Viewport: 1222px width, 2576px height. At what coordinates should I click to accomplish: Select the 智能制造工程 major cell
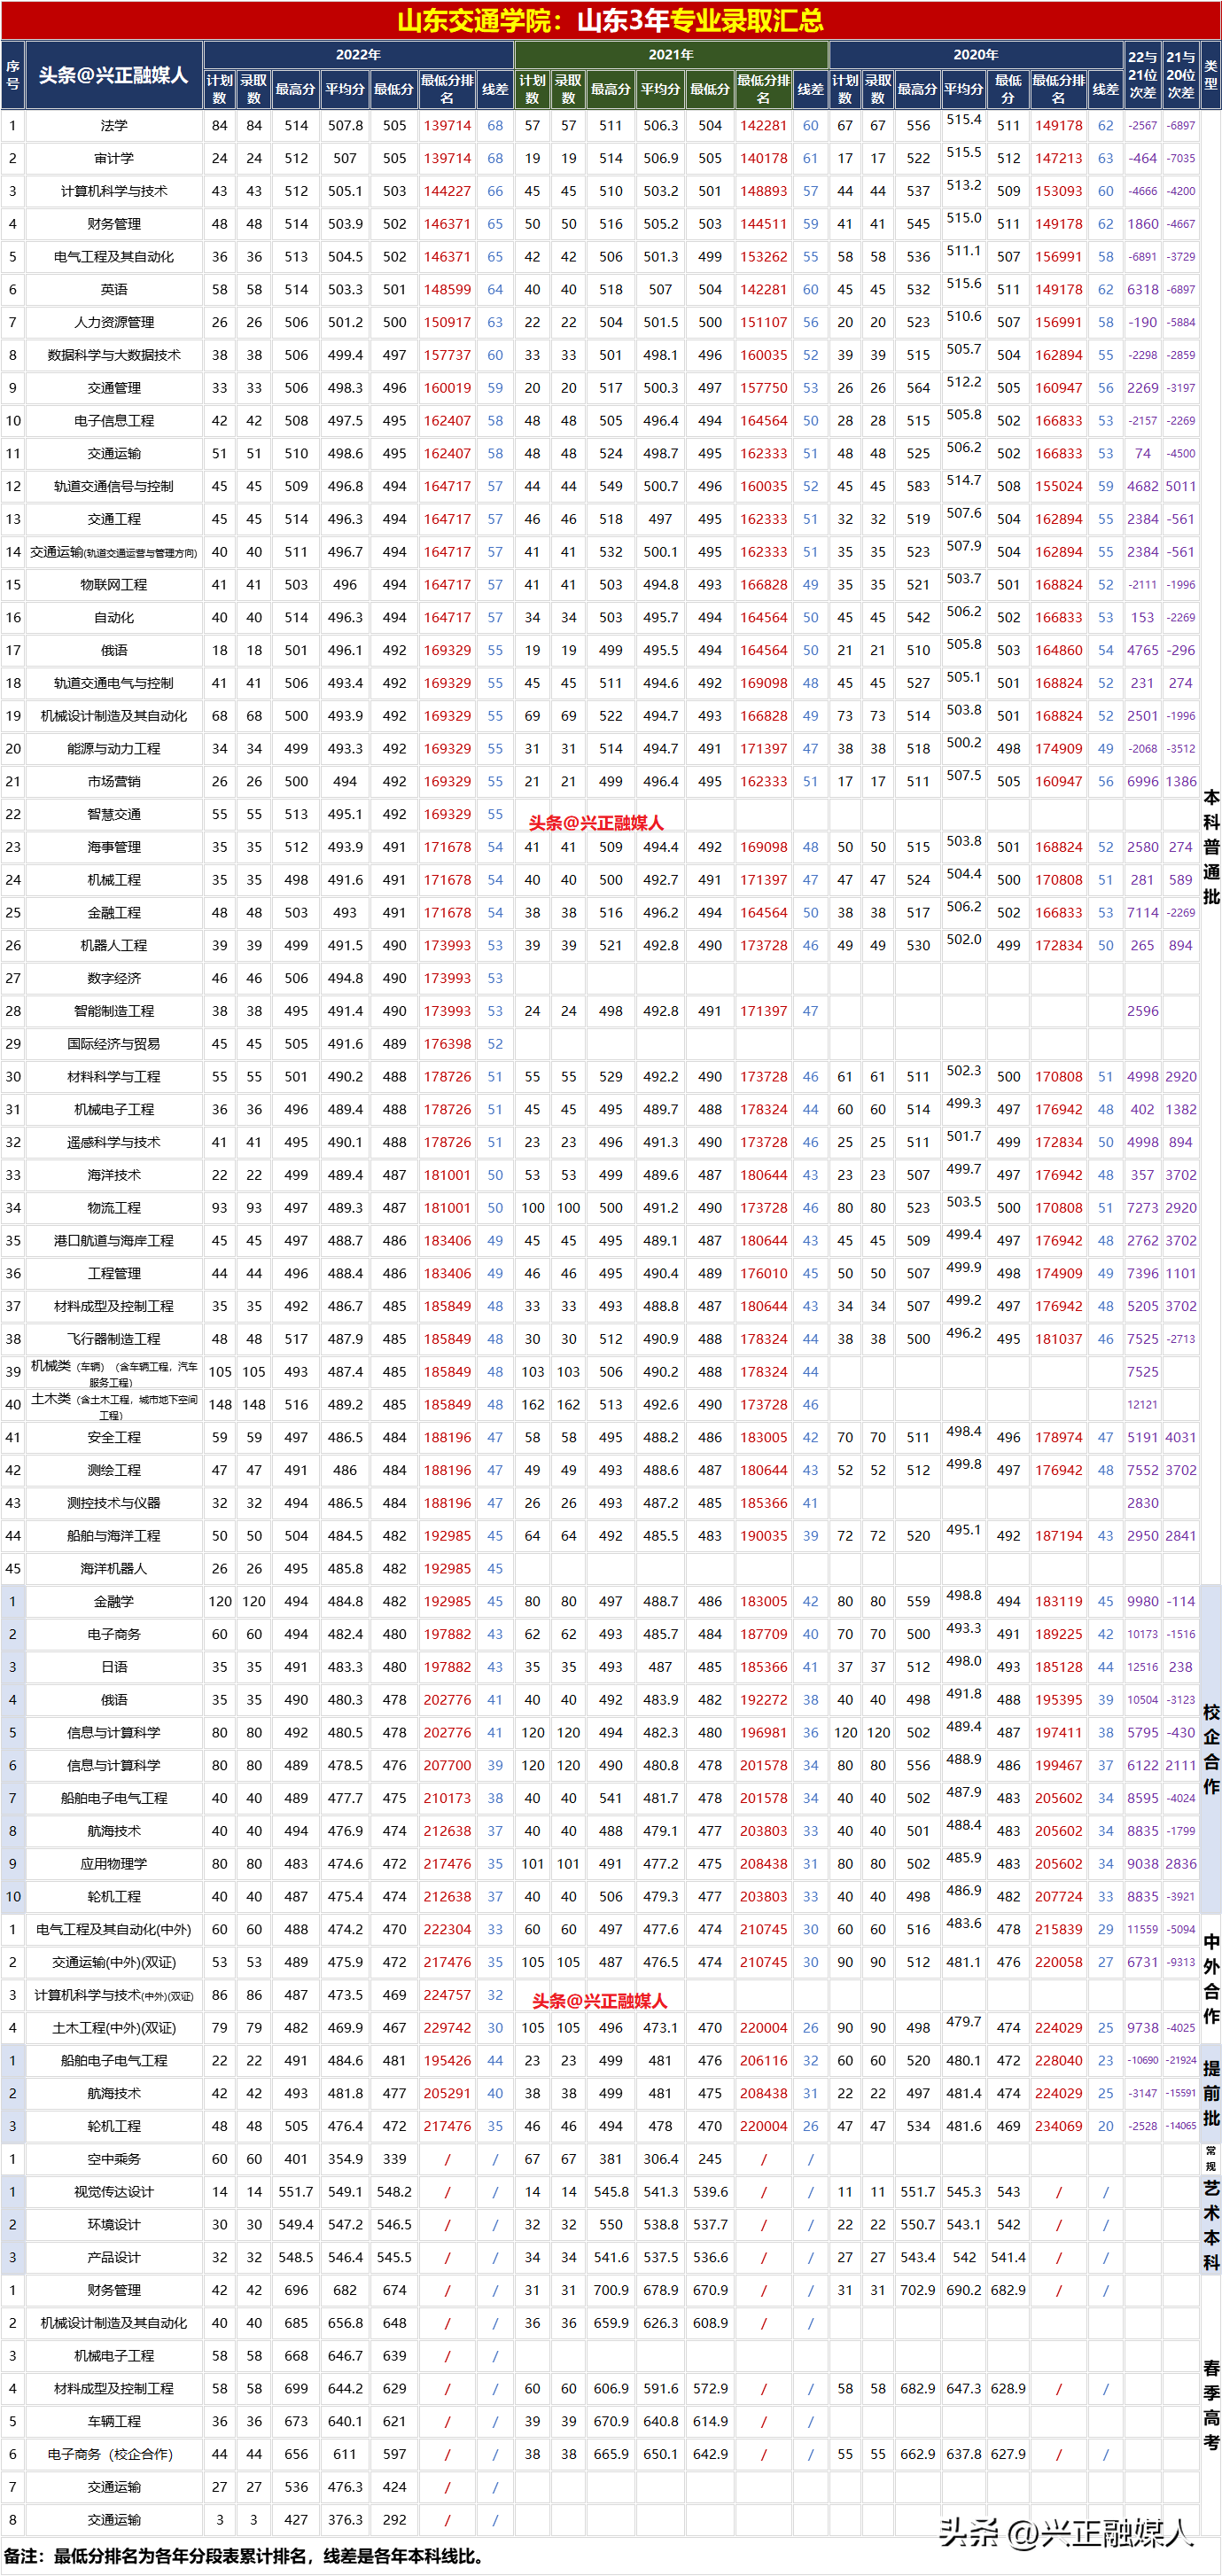[x=114, y=1012]
